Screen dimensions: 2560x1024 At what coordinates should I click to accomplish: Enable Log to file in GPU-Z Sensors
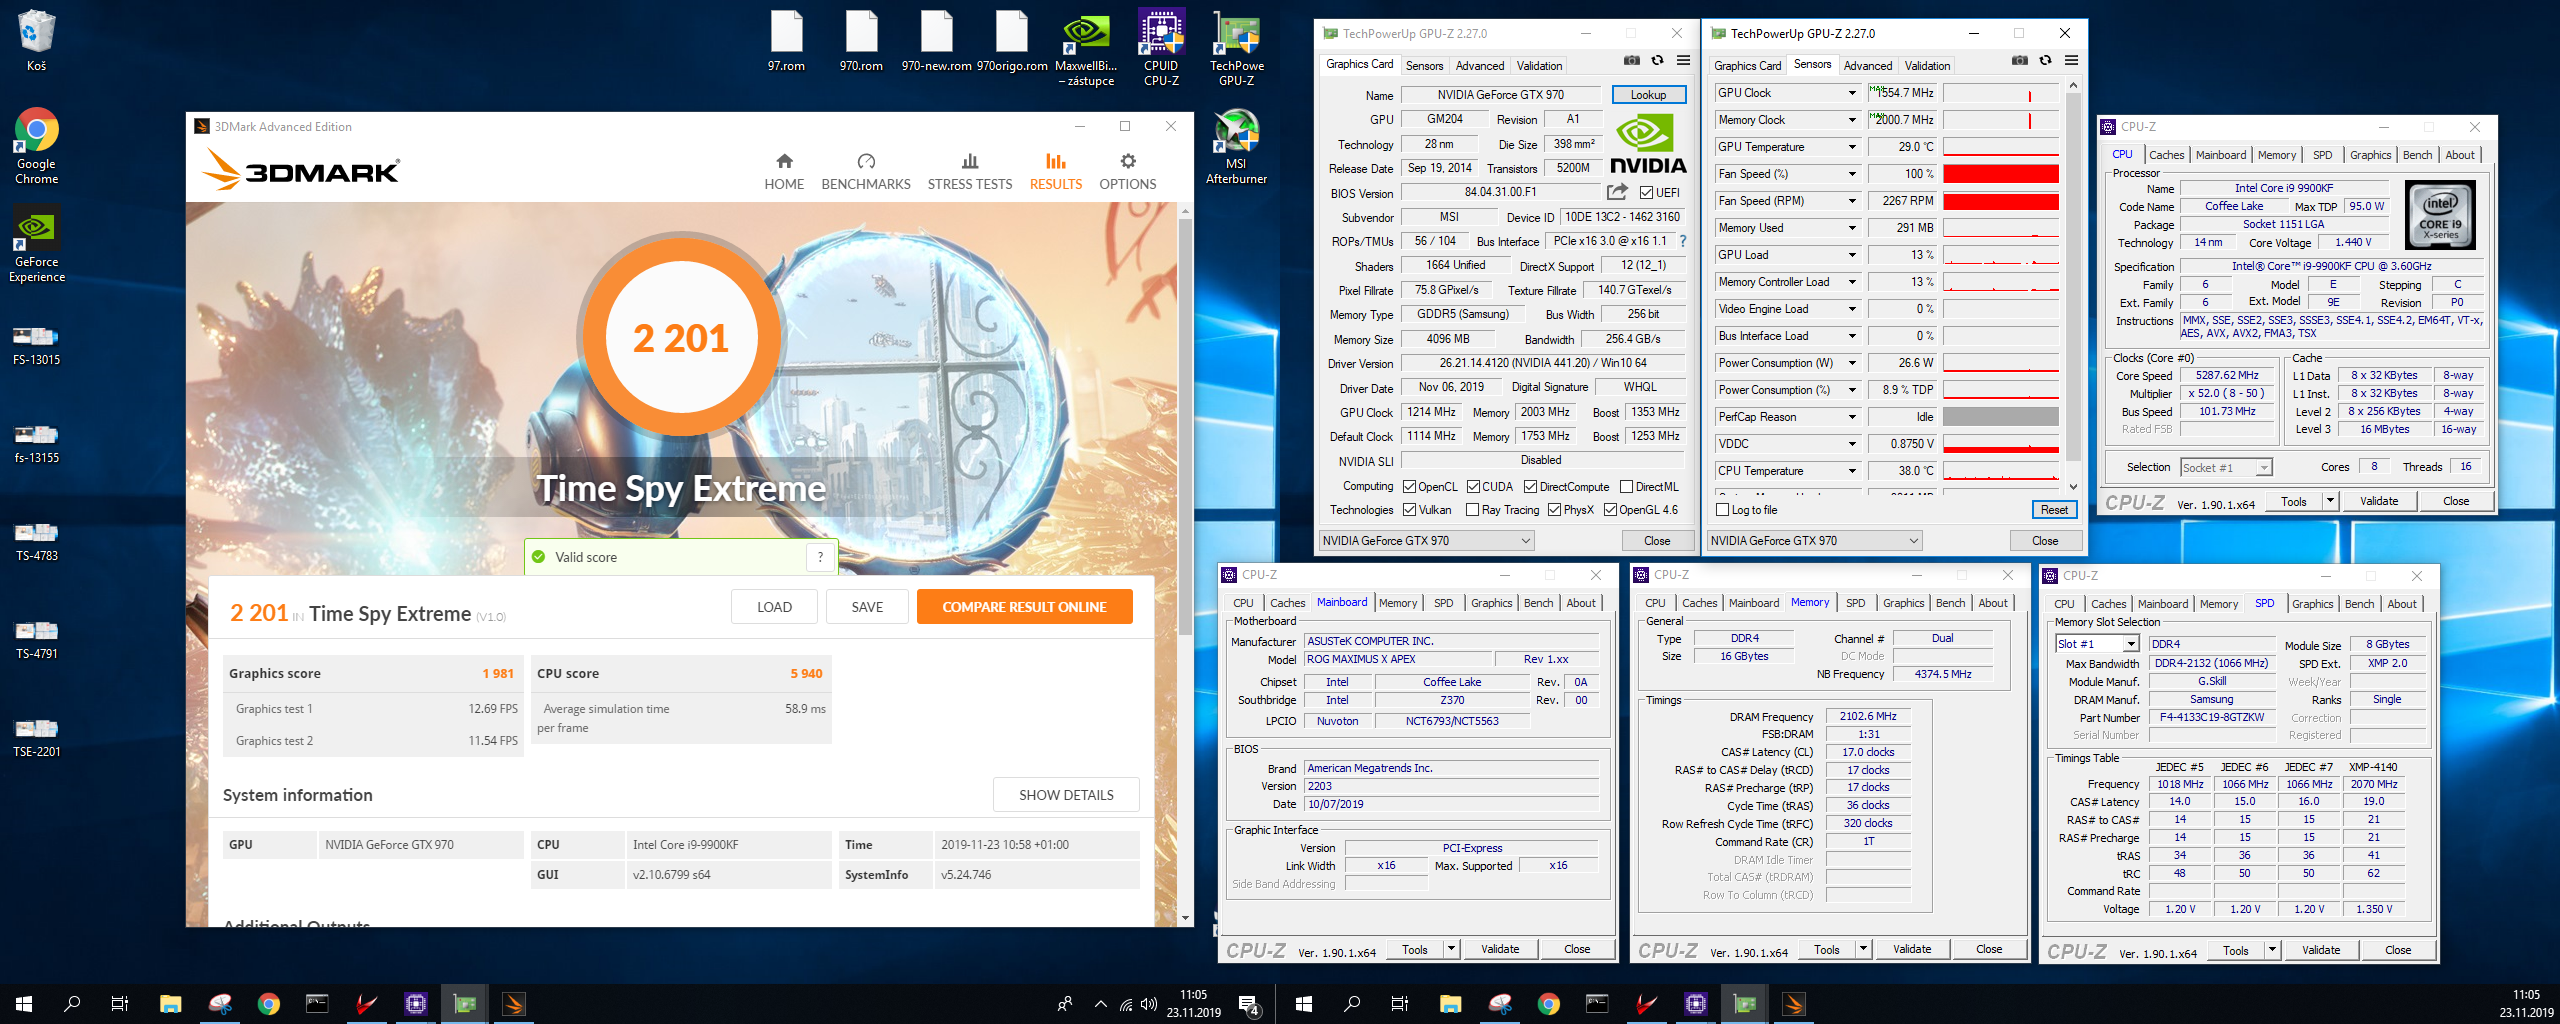pos(1722,510)
